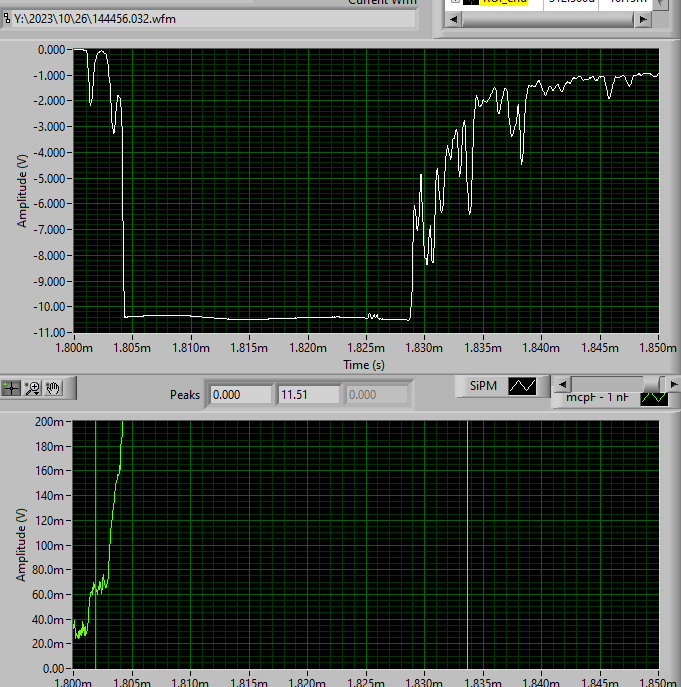
Task: Click left arrow of plot legend scrollbar
Action: [x=563, y=384]
